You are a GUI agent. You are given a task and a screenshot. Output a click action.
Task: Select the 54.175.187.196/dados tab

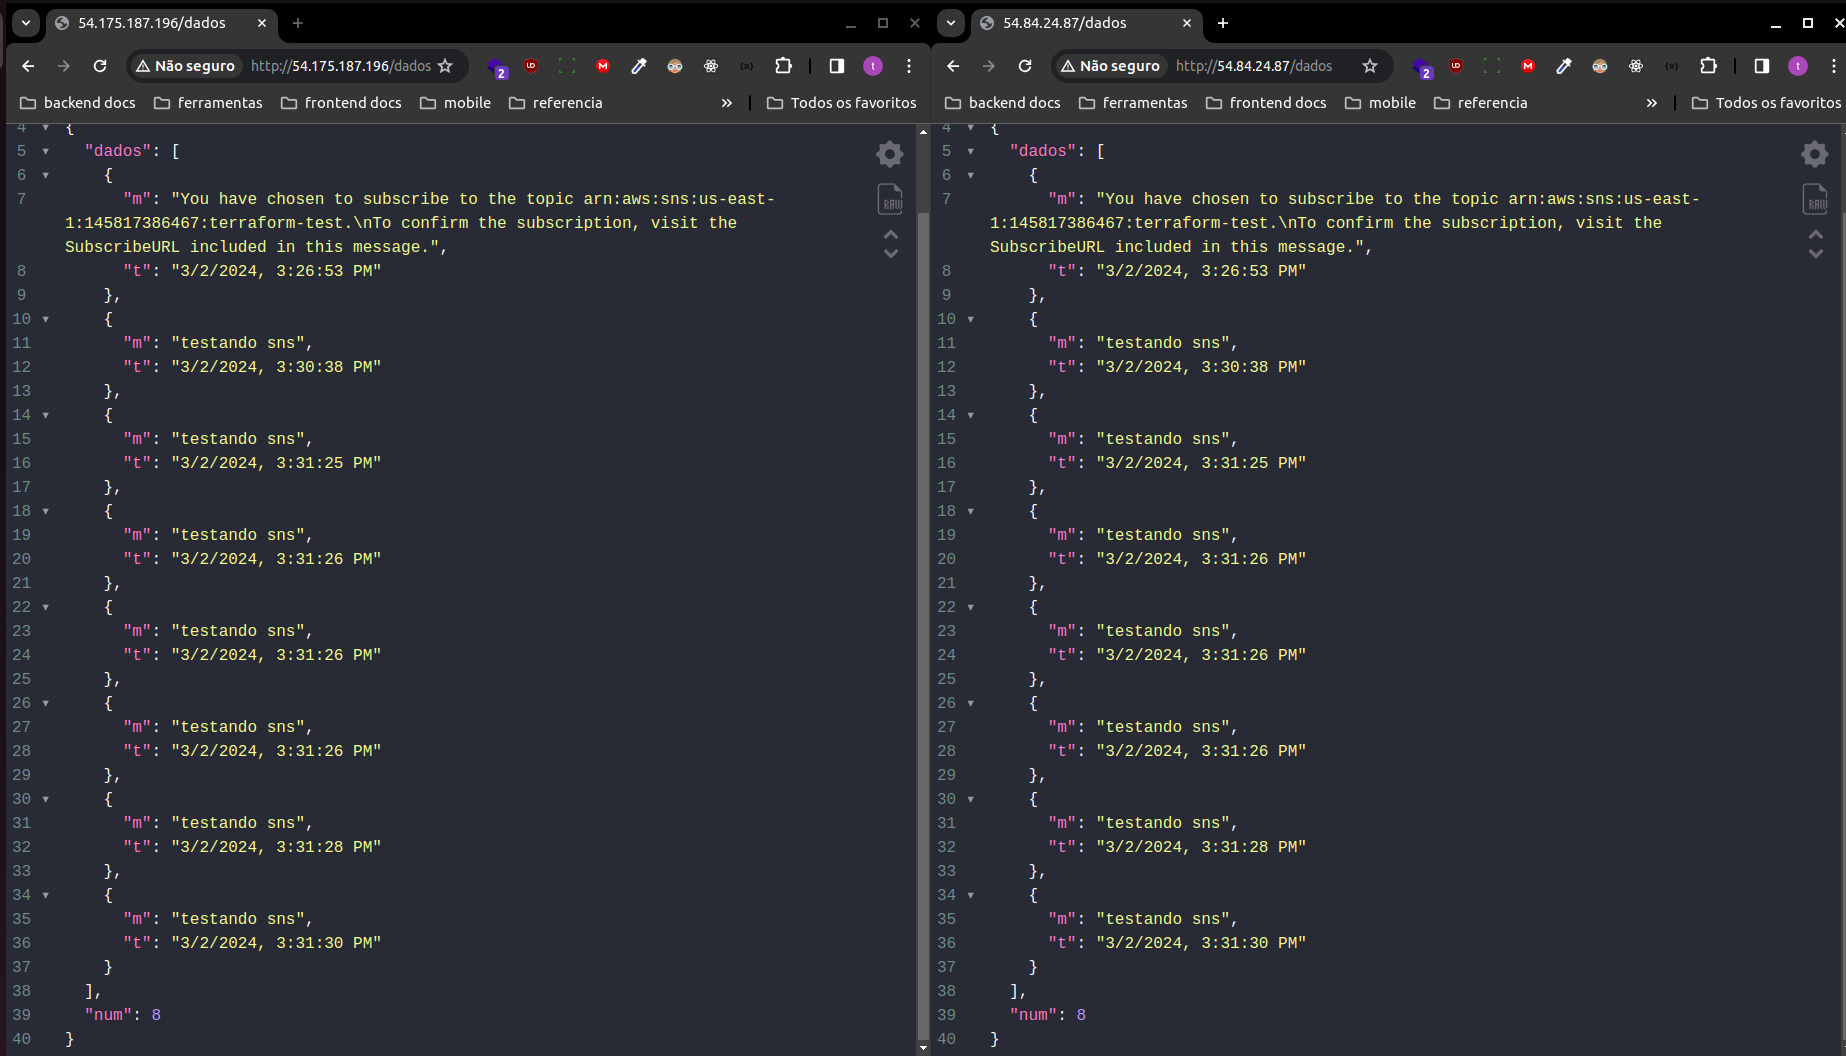(x=162, y=23)
